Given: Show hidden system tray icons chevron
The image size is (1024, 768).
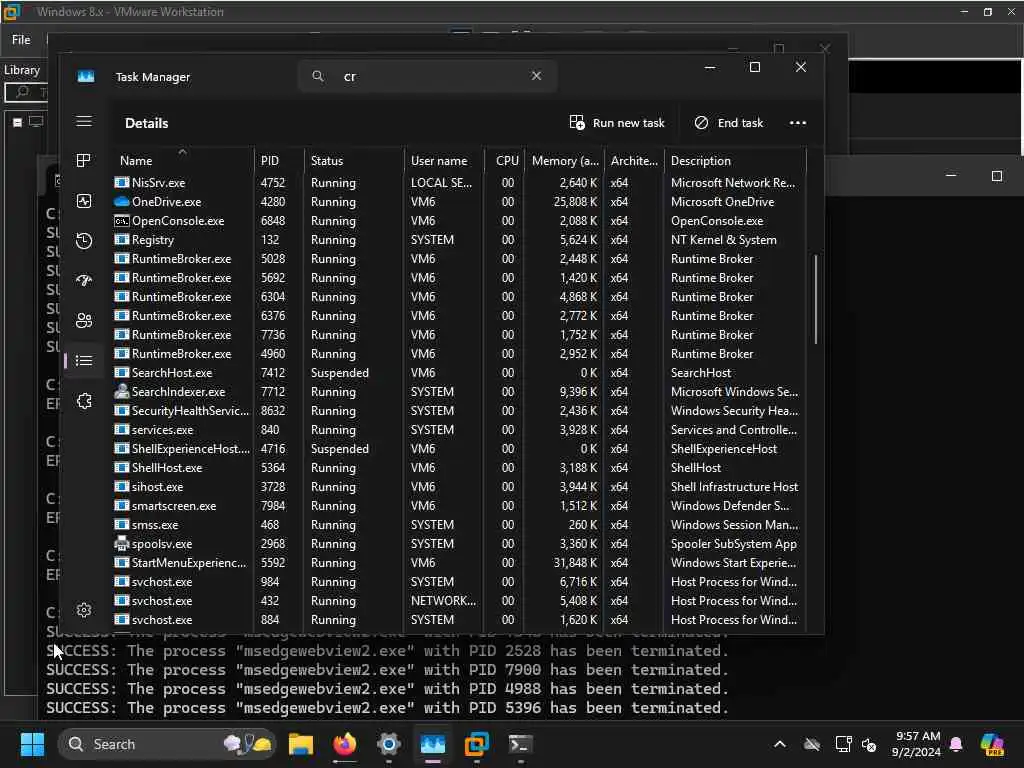Looking at the screenshot, I should pos(780,744).
